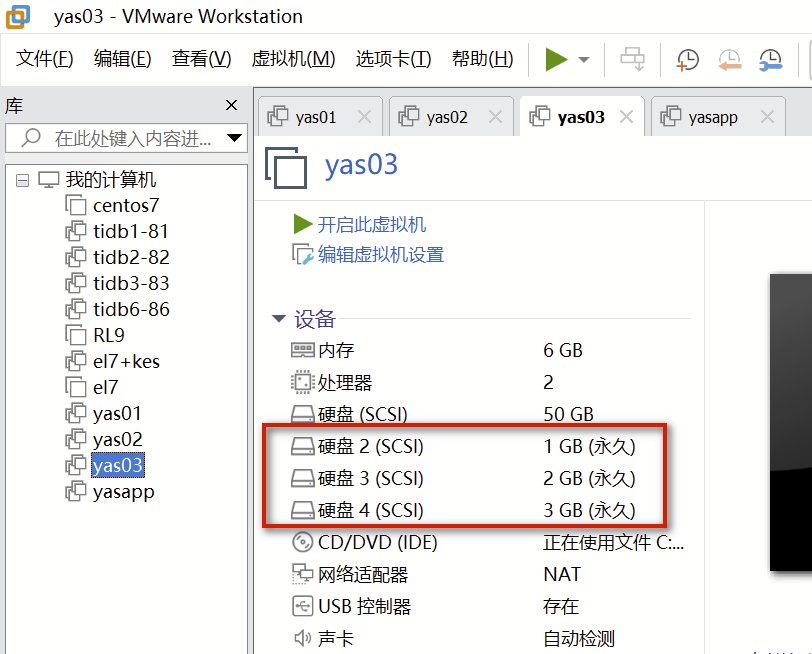Select yasapp in the library tree
Image resolution: width=812 pixels, height=654 pixels.
[124, 492]
